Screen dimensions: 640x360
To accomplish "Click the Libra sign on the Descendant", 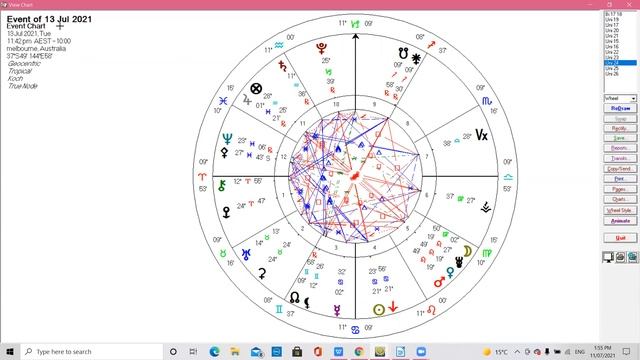I will point(508,177).
